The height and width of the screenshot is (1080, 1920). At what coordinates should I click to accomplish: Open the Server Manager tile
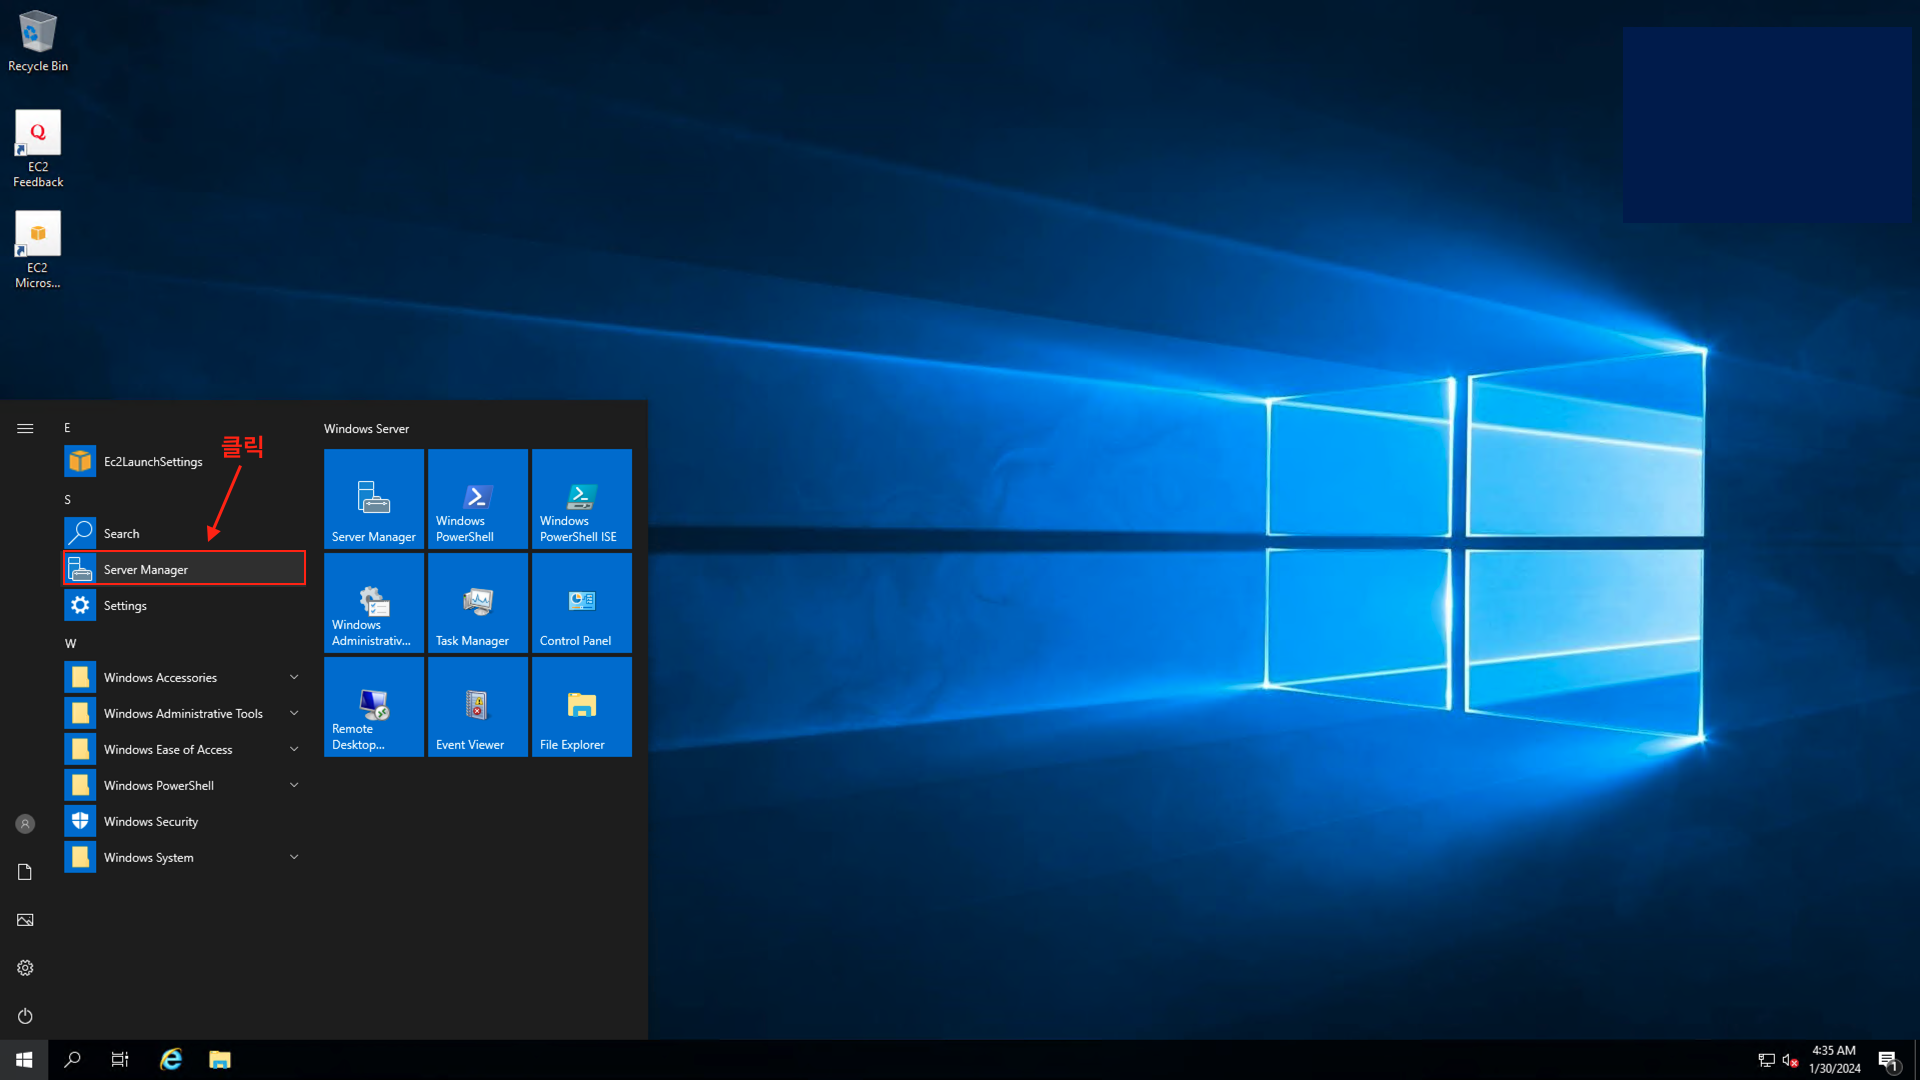(373, 499)
